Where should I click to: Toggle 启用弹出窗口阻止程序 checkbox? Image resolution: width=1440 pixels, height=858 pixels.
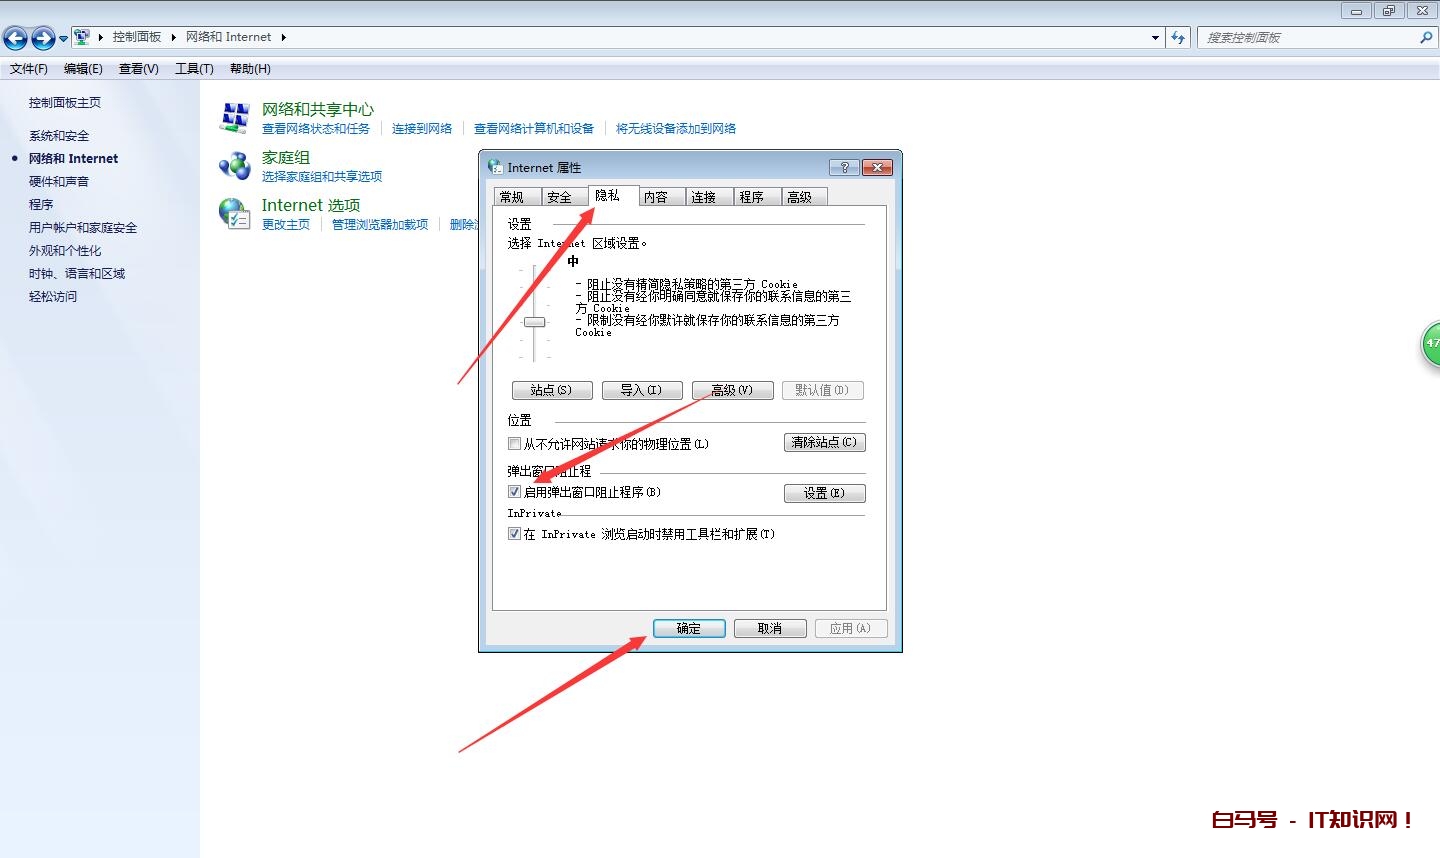coord(514,492)
